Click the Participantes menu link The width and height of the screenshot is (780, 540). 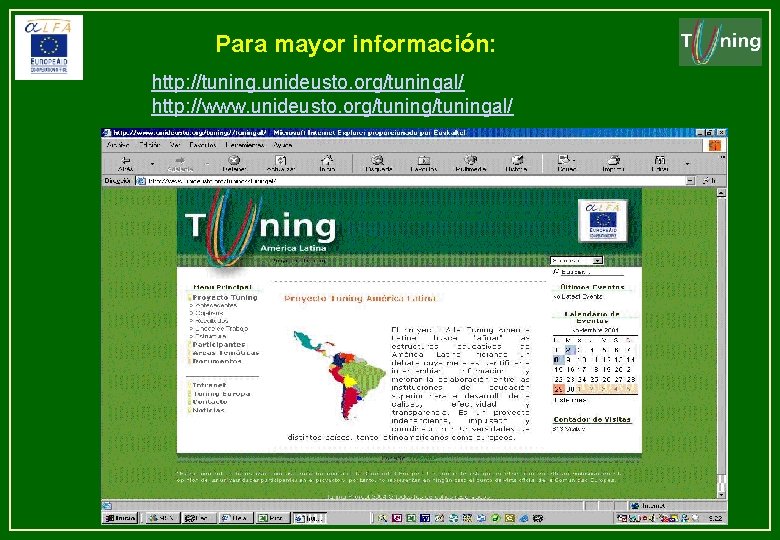click(219, 344)
